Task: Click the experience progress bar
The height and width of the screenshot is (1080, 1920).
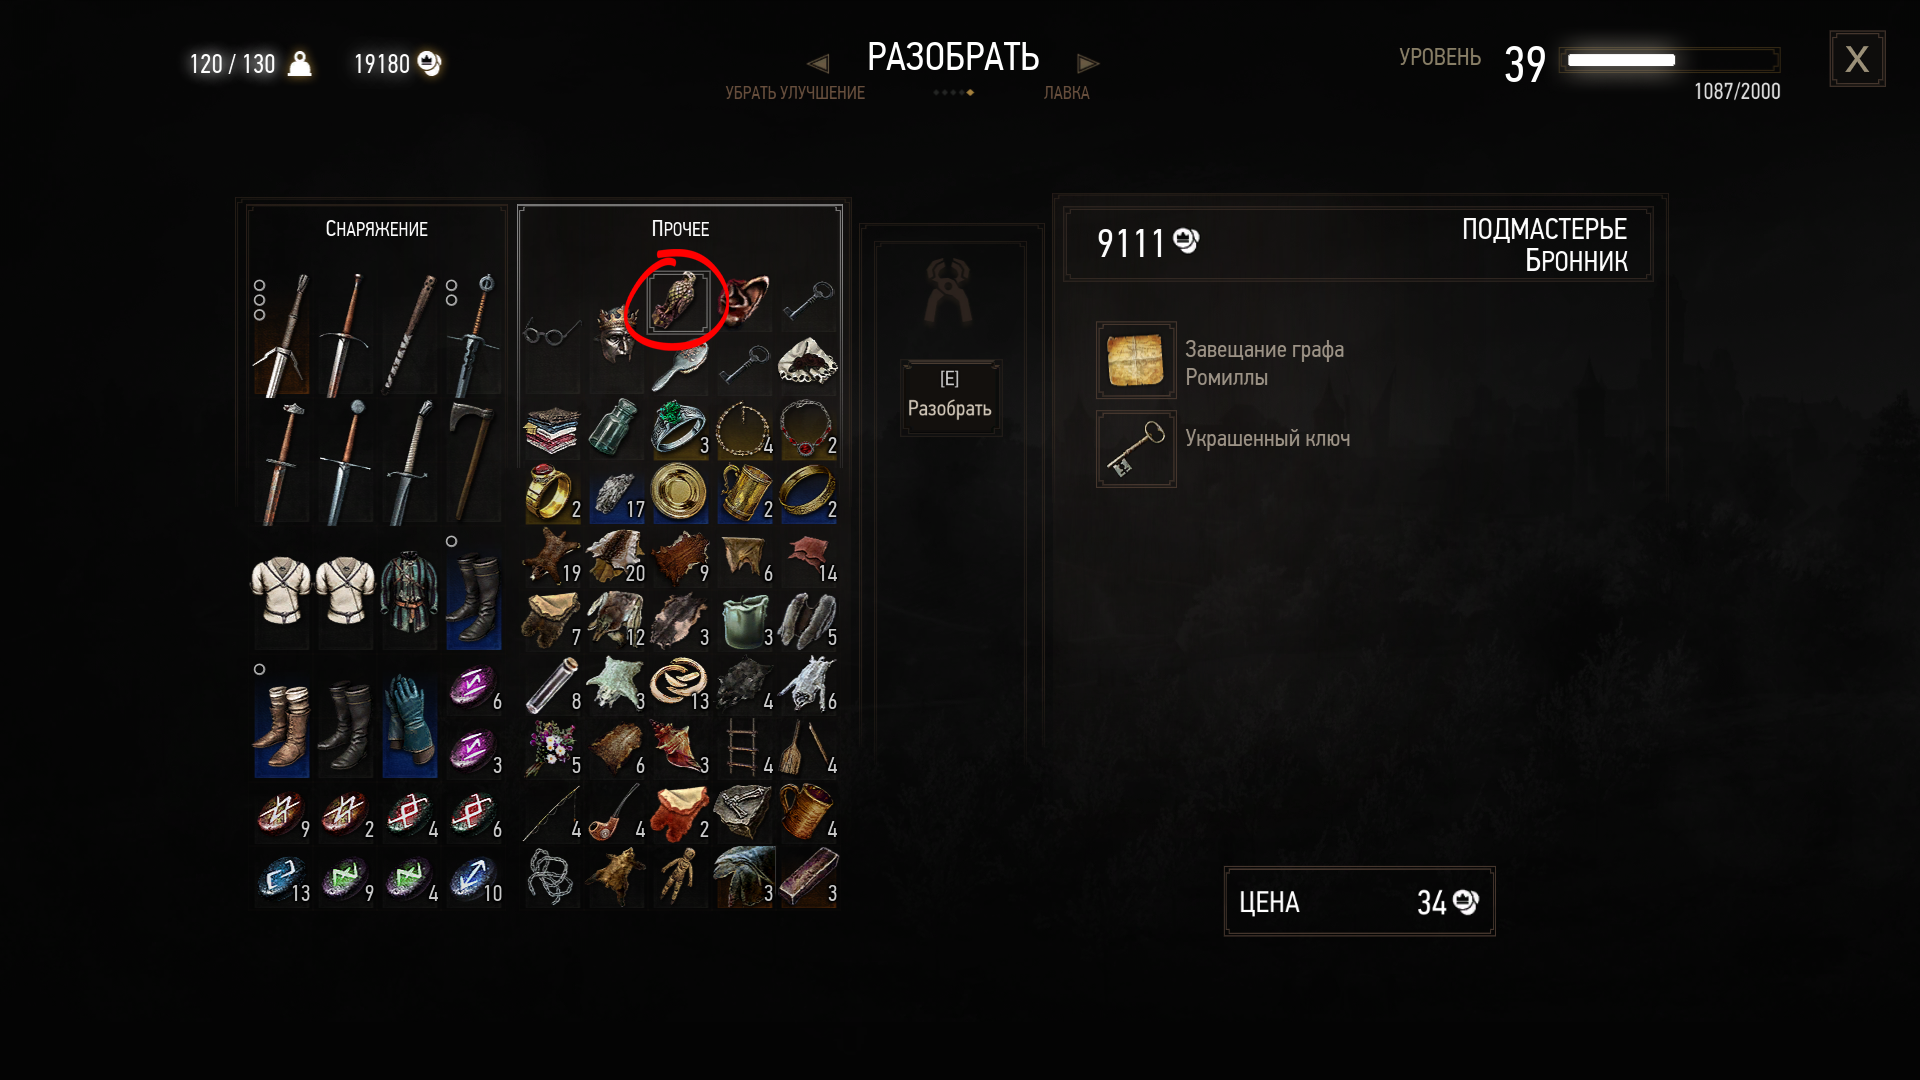Action: tap(1669, 60)
